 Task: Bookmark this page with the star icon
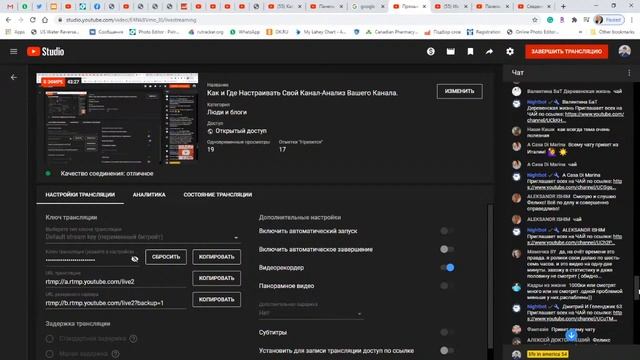click(x=535, y=20)
